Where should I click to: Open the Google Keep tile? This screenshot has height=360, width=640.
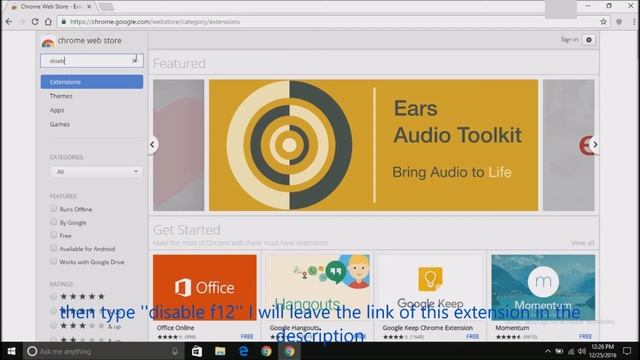430,298
